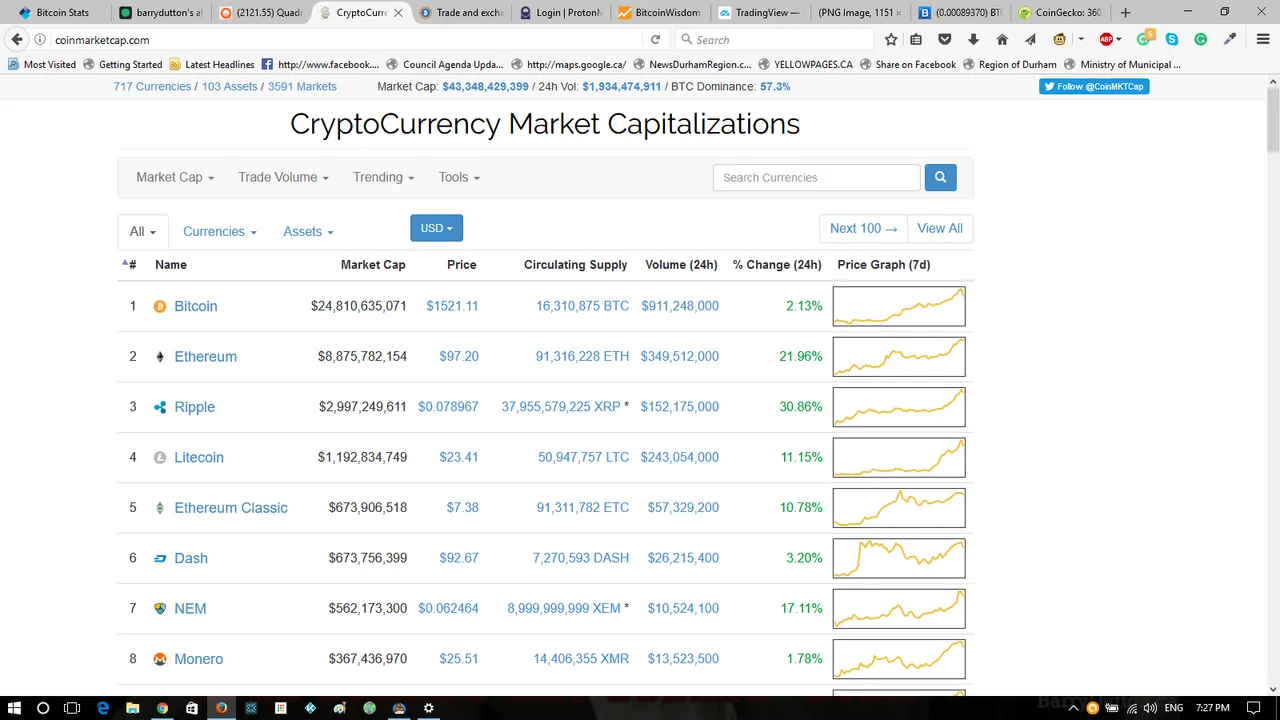Click the Follow @CoinMKTCap Twitter button
Viewport: 1280px width, 720px height.
pyautogui.click(x=1094, y=86)
